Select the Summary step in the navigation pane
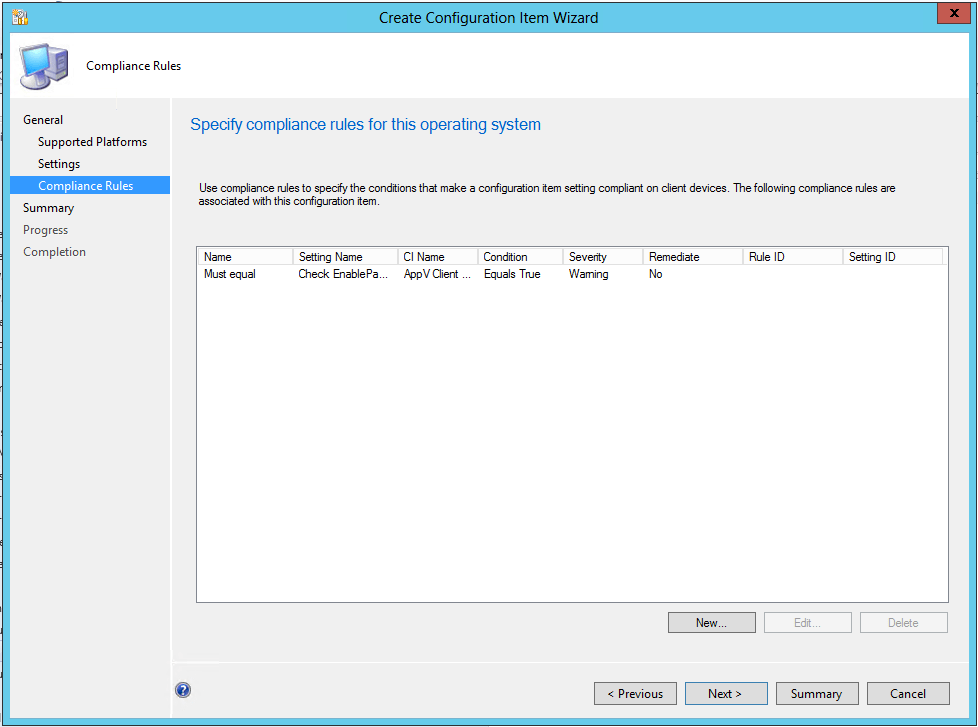 48,207
